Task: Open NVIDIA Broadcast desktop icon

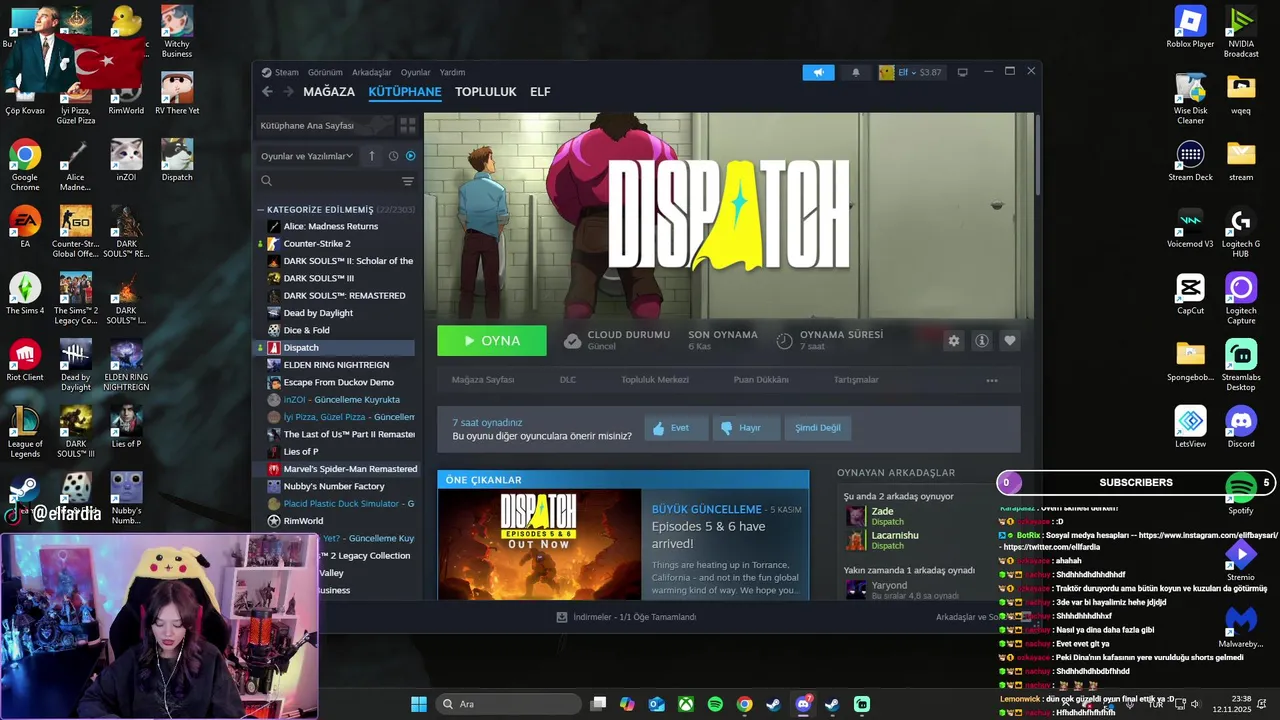Action: click(1241, 32)
